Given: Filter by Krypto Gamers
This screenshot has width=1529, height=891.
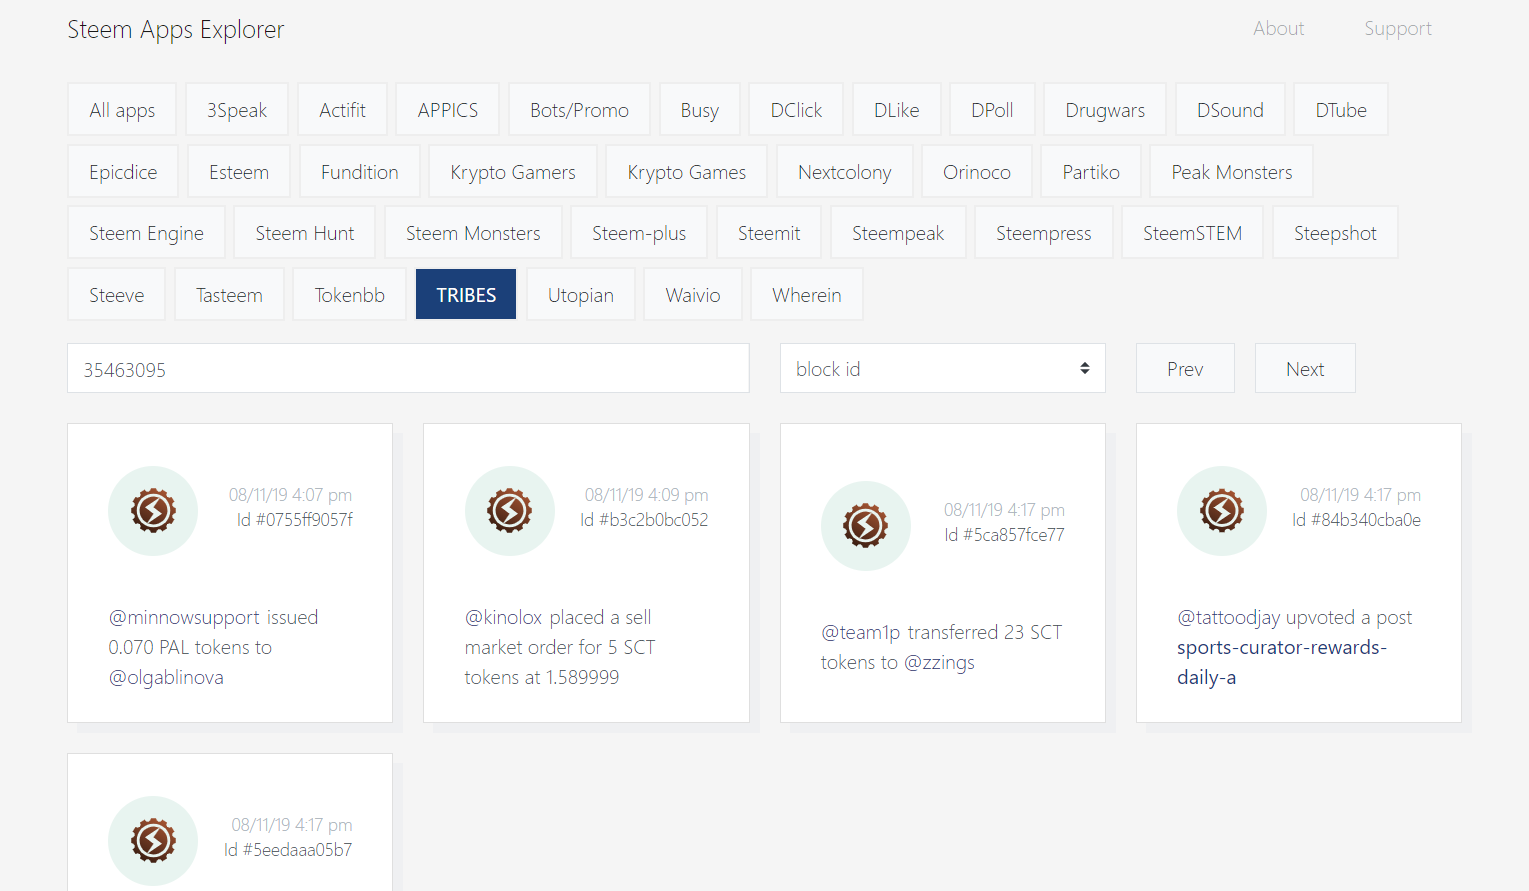Looking at the screenshot, I should (513, 172).
